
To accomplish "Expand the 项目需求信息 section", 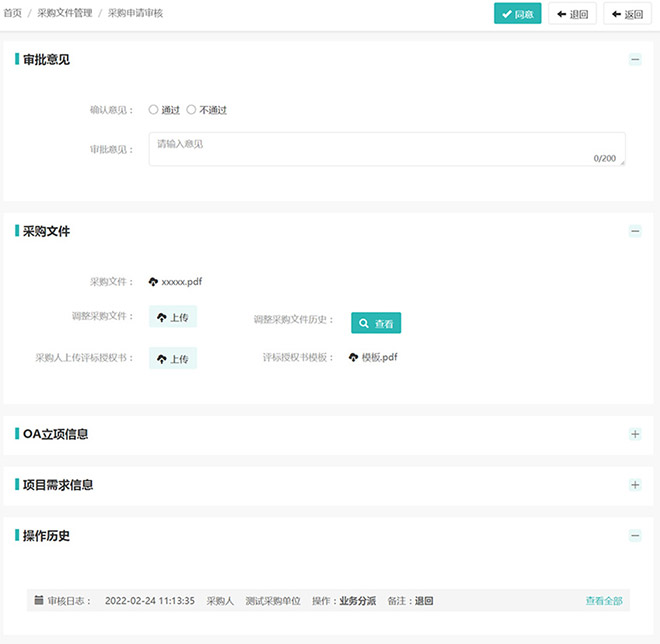I will pyautogui.click(x=635, y=485).
